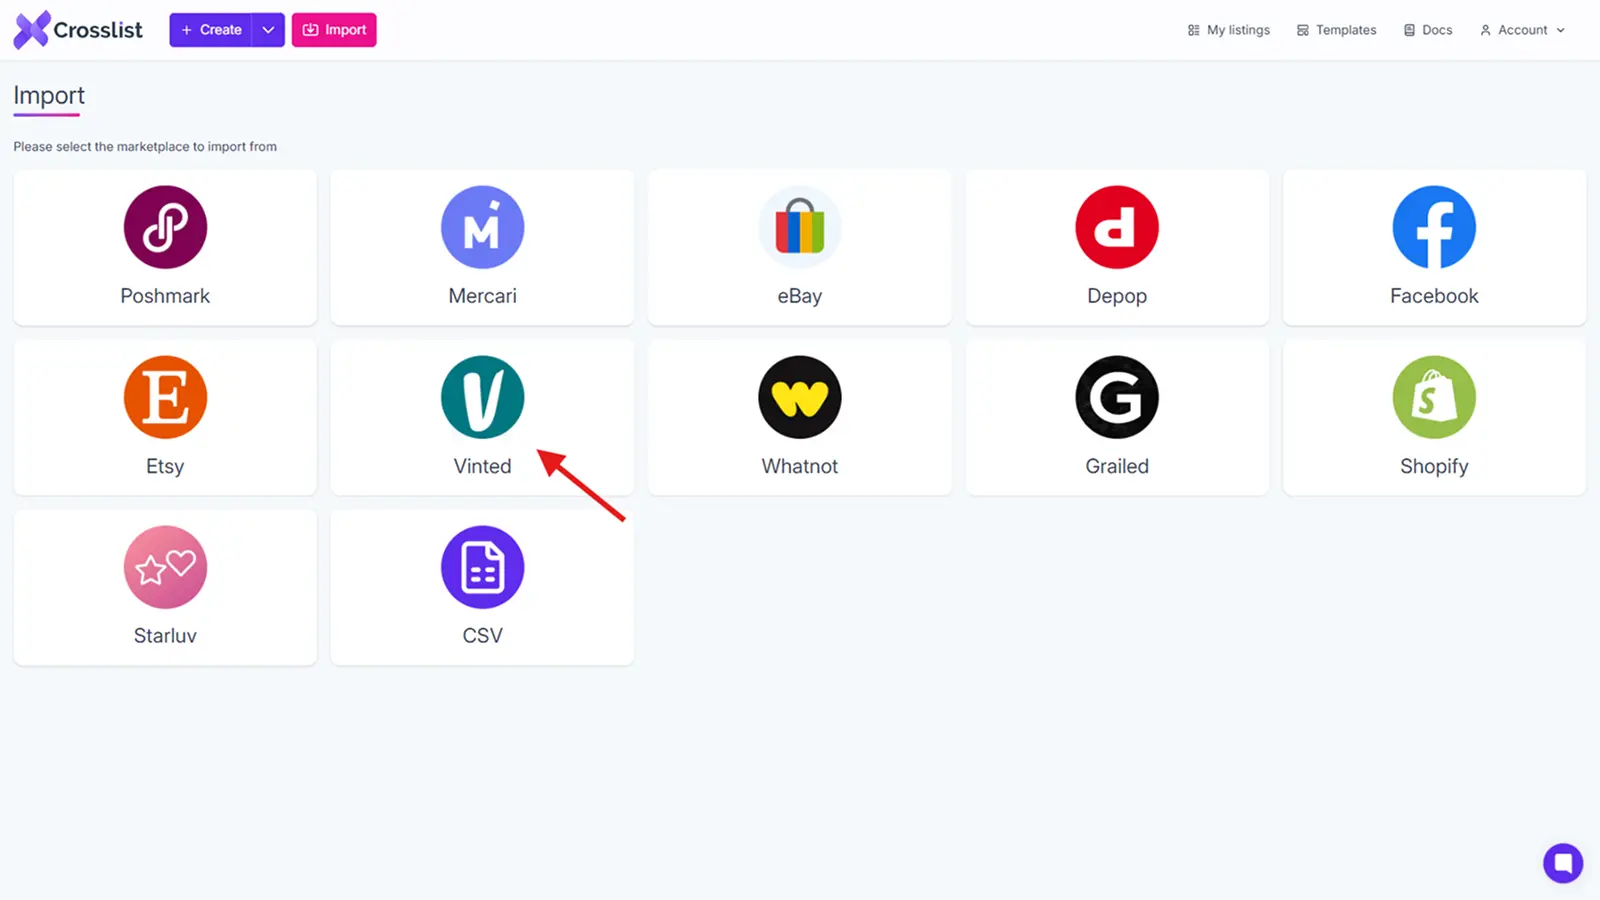Expand the Account menu

coord(1522,30)
